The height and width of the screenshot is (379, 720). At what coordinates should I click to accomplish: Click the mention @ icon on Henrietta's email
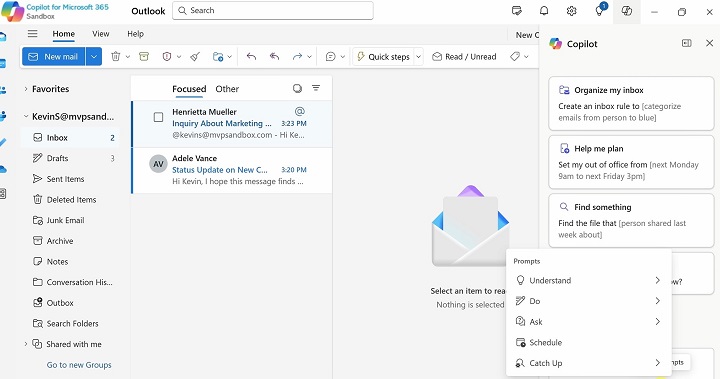pyautogui.click(x=300, y=111)
